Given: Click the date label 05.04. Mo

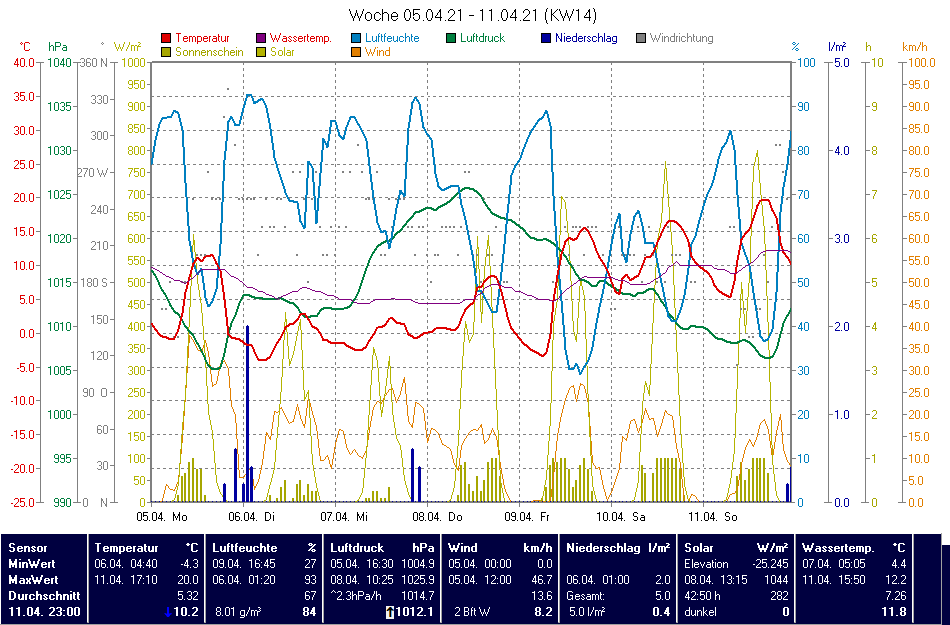Looking at the screenshot, I should [162, 517].
